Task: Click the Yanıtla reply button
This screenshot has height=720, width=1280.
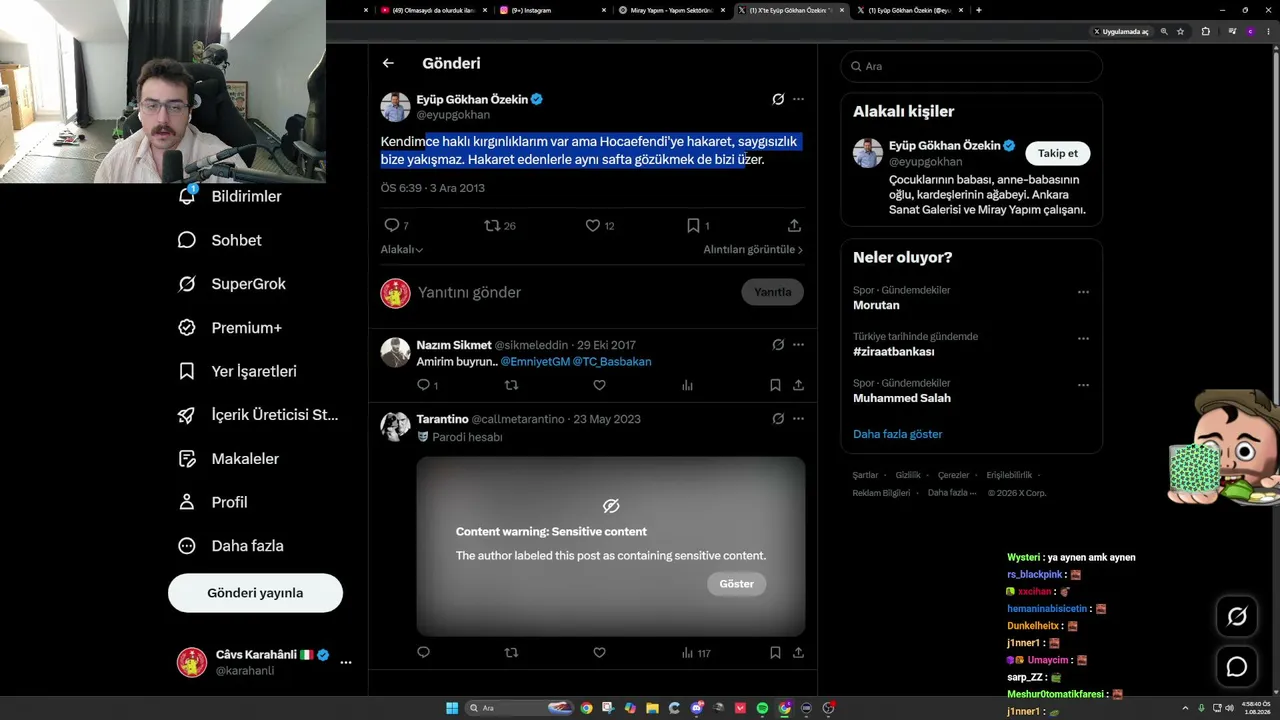Action: pos(772,292)
